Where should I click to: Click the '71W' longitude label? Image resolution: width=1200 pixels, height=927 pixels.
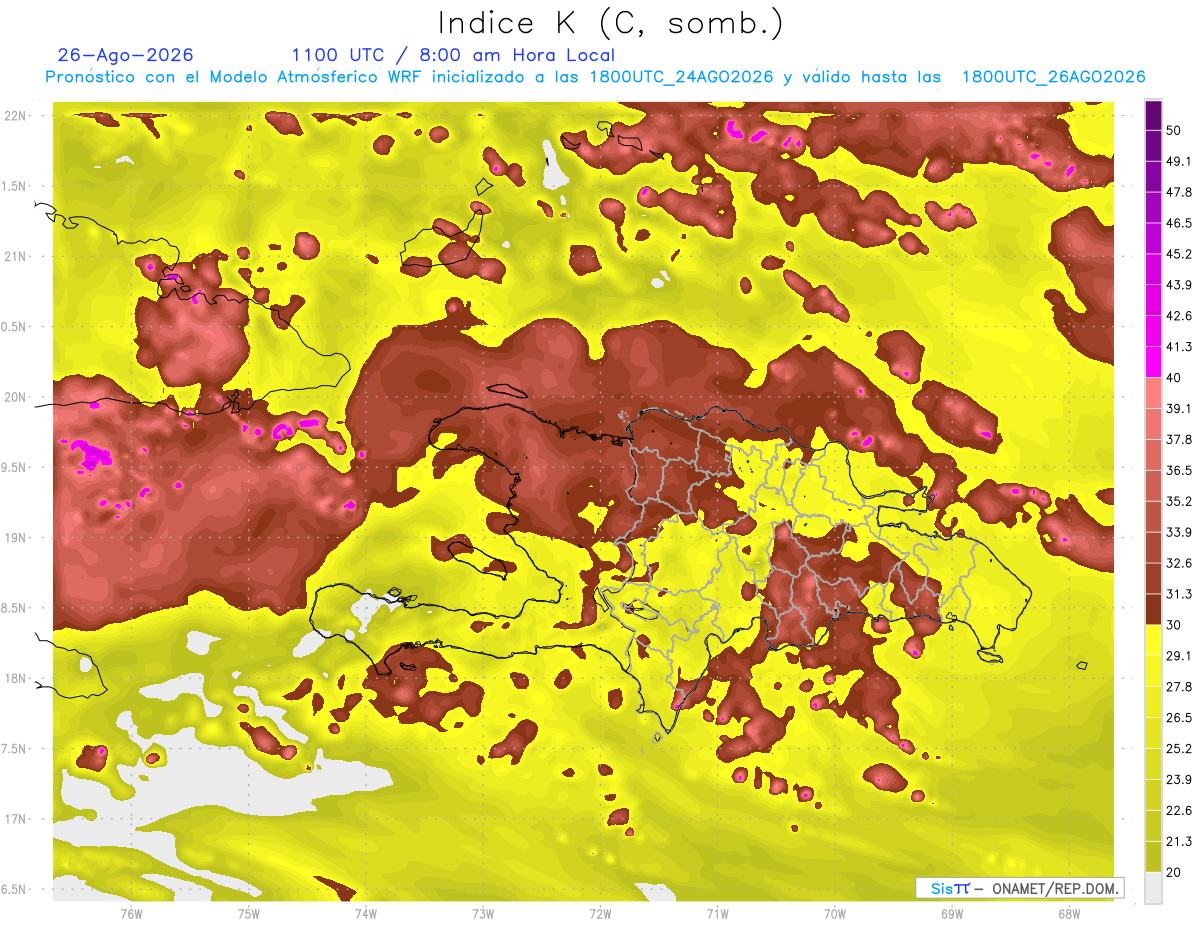point(717,914)
